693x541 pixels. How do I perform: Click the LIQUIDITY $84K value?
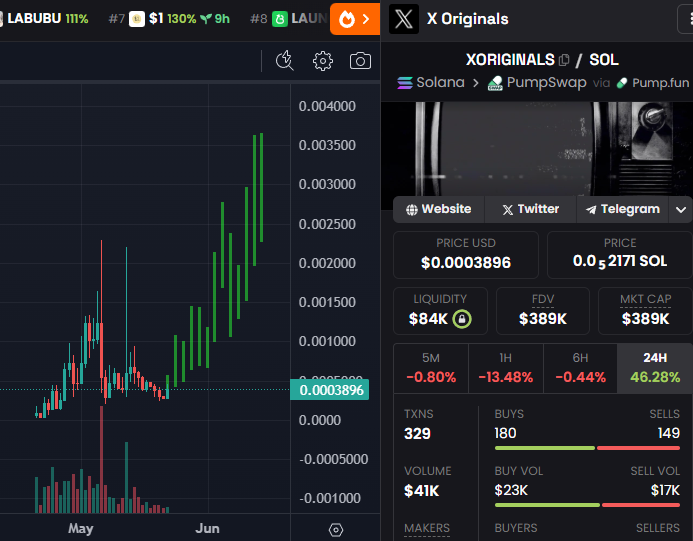[428, 319]
